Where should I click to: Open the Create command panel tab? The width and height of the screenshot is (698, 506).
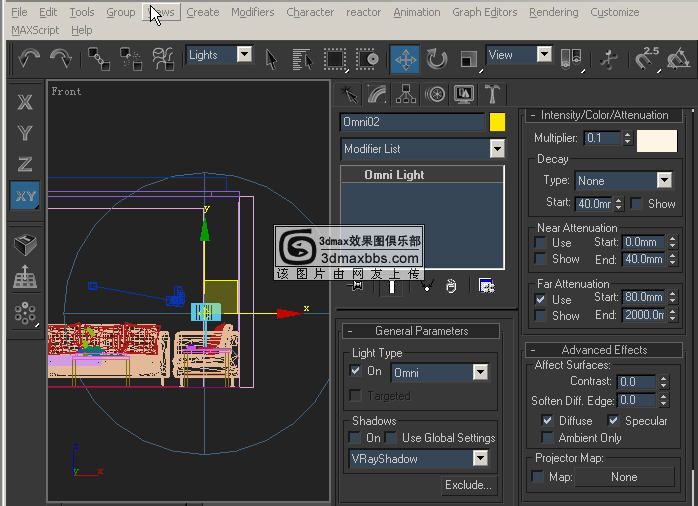[x=349, y=94]
